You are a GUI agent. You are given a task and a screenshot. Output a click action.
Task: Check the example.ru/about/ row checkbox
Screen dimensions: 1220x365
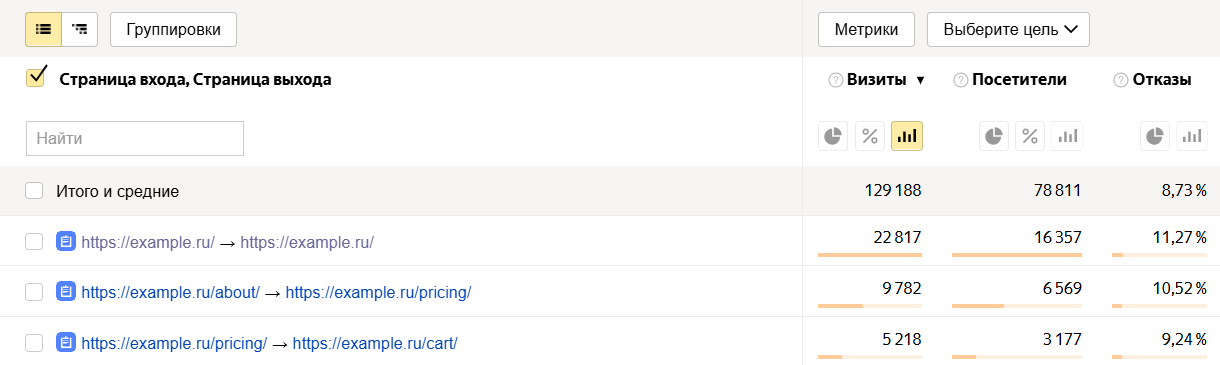[x=34, y=292]
